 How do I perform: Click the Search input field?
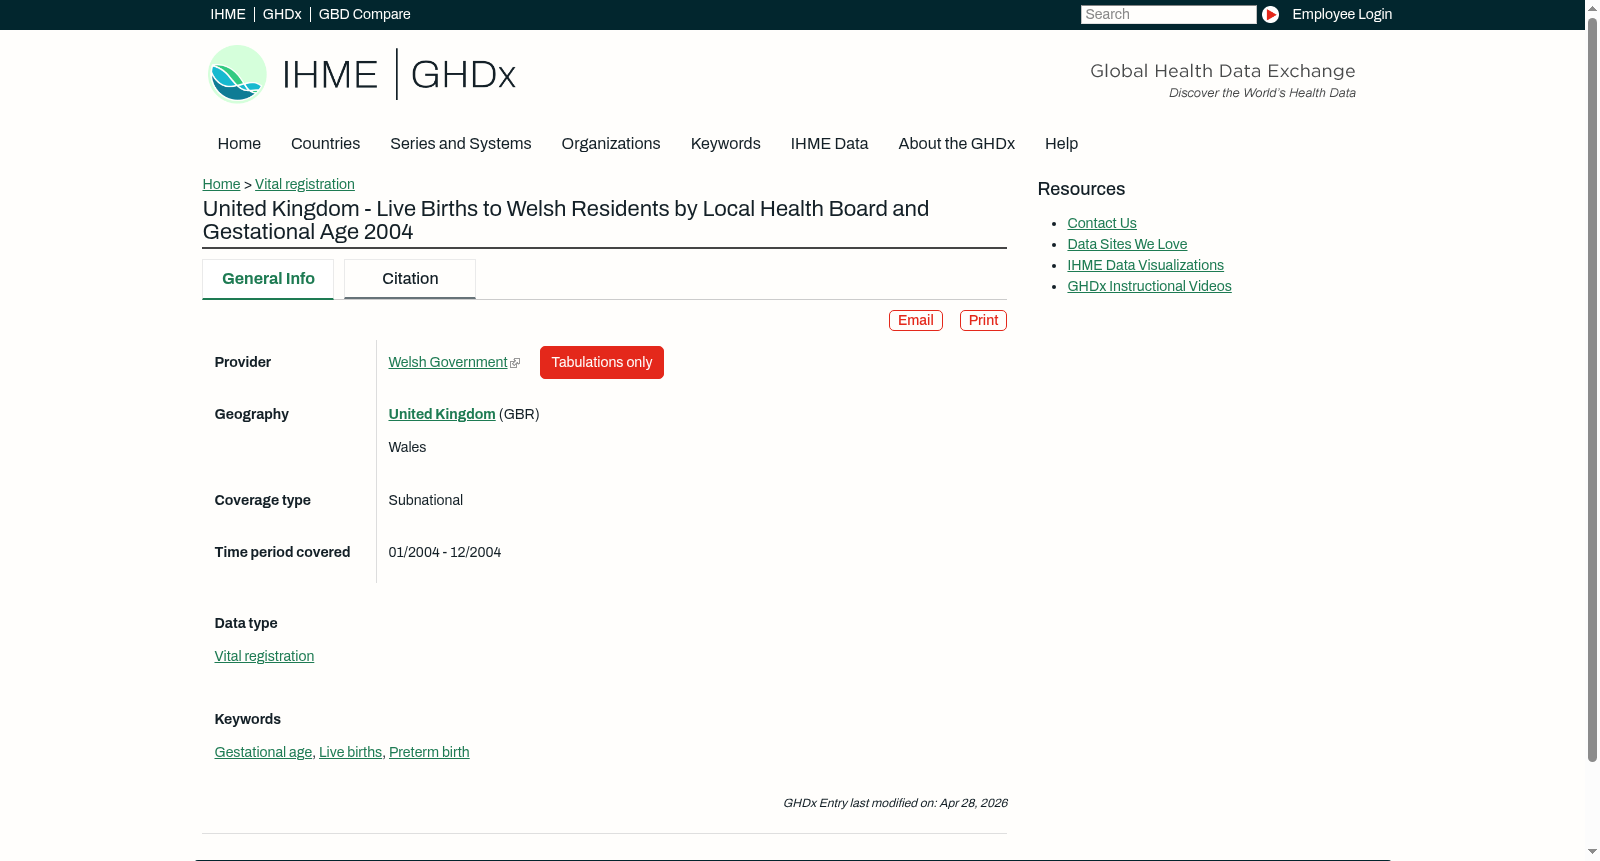[x=1168, y=14]
